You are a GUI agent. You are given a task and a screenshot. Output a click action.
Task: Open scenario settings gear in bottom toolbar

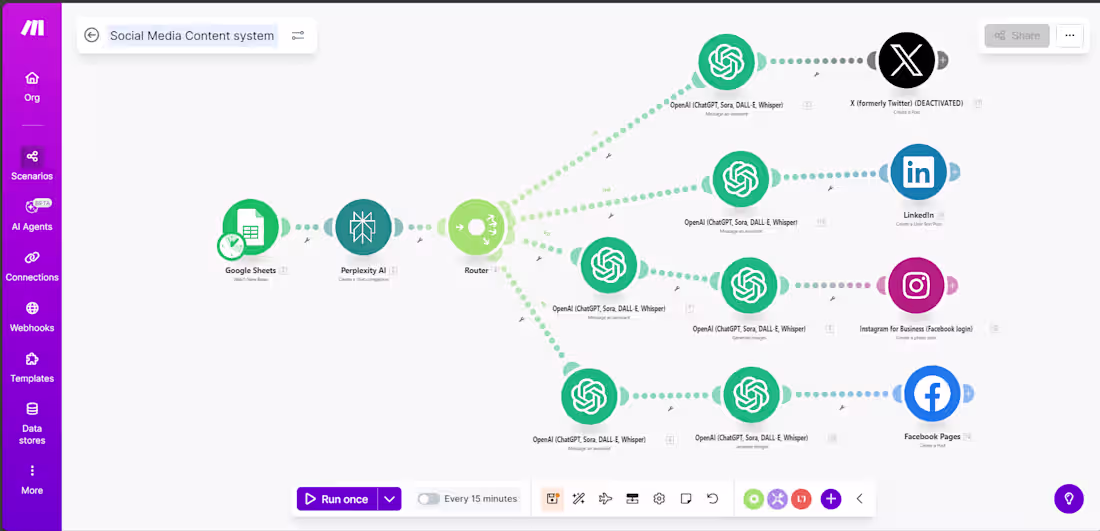[x=659, y=499]
